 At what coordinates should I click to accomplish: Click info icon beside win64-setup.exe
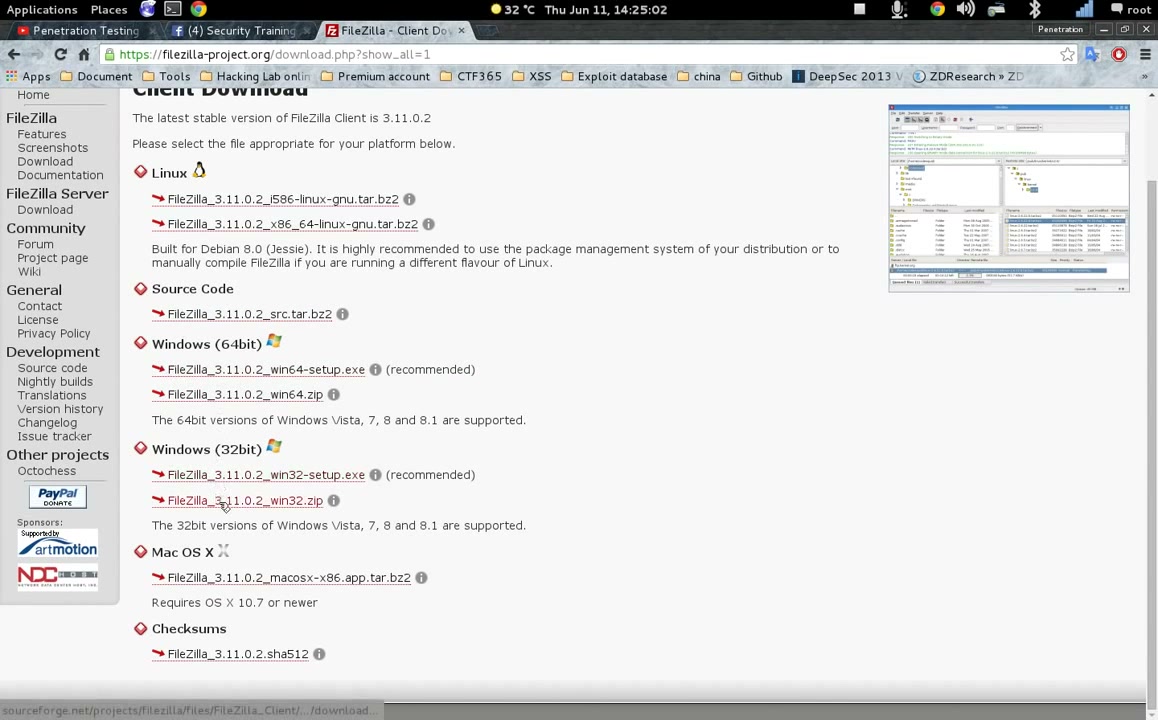(375, 369)
